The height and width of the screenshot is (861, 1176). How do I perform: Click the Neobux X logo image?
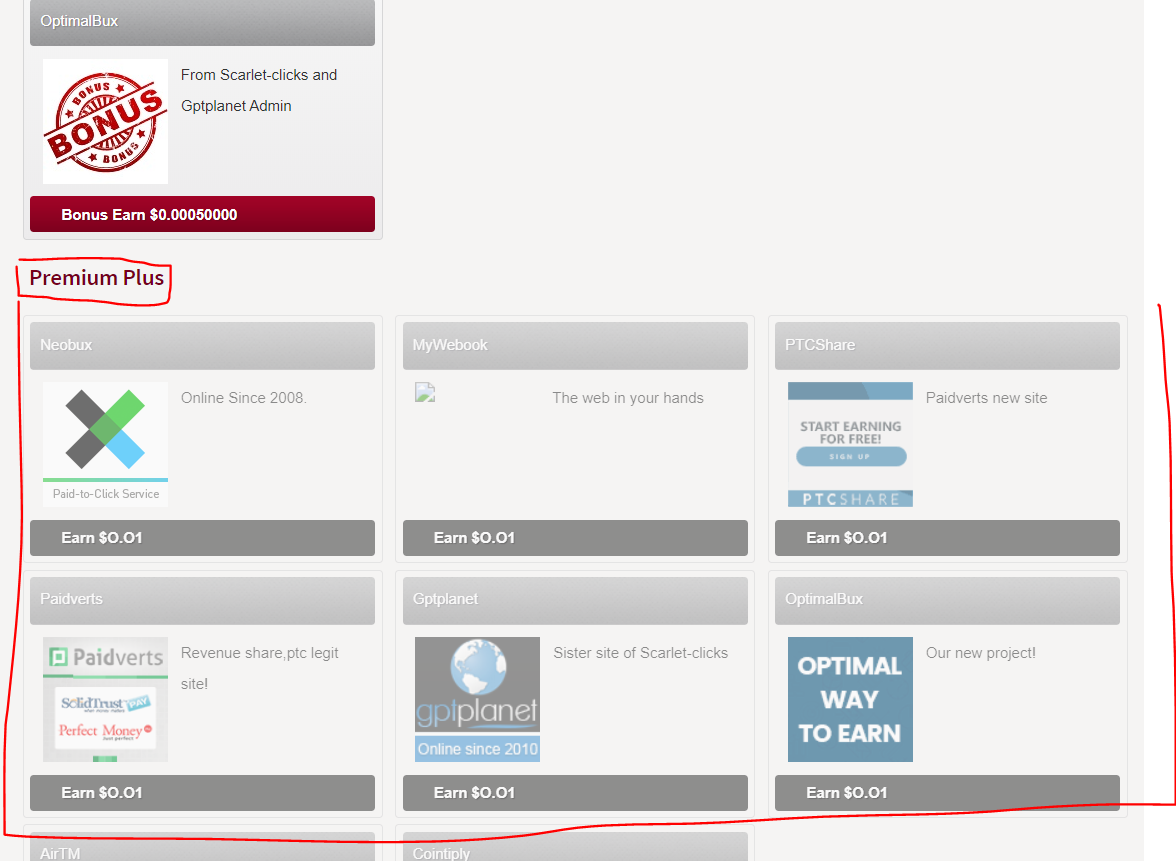(x=105, y=444)
